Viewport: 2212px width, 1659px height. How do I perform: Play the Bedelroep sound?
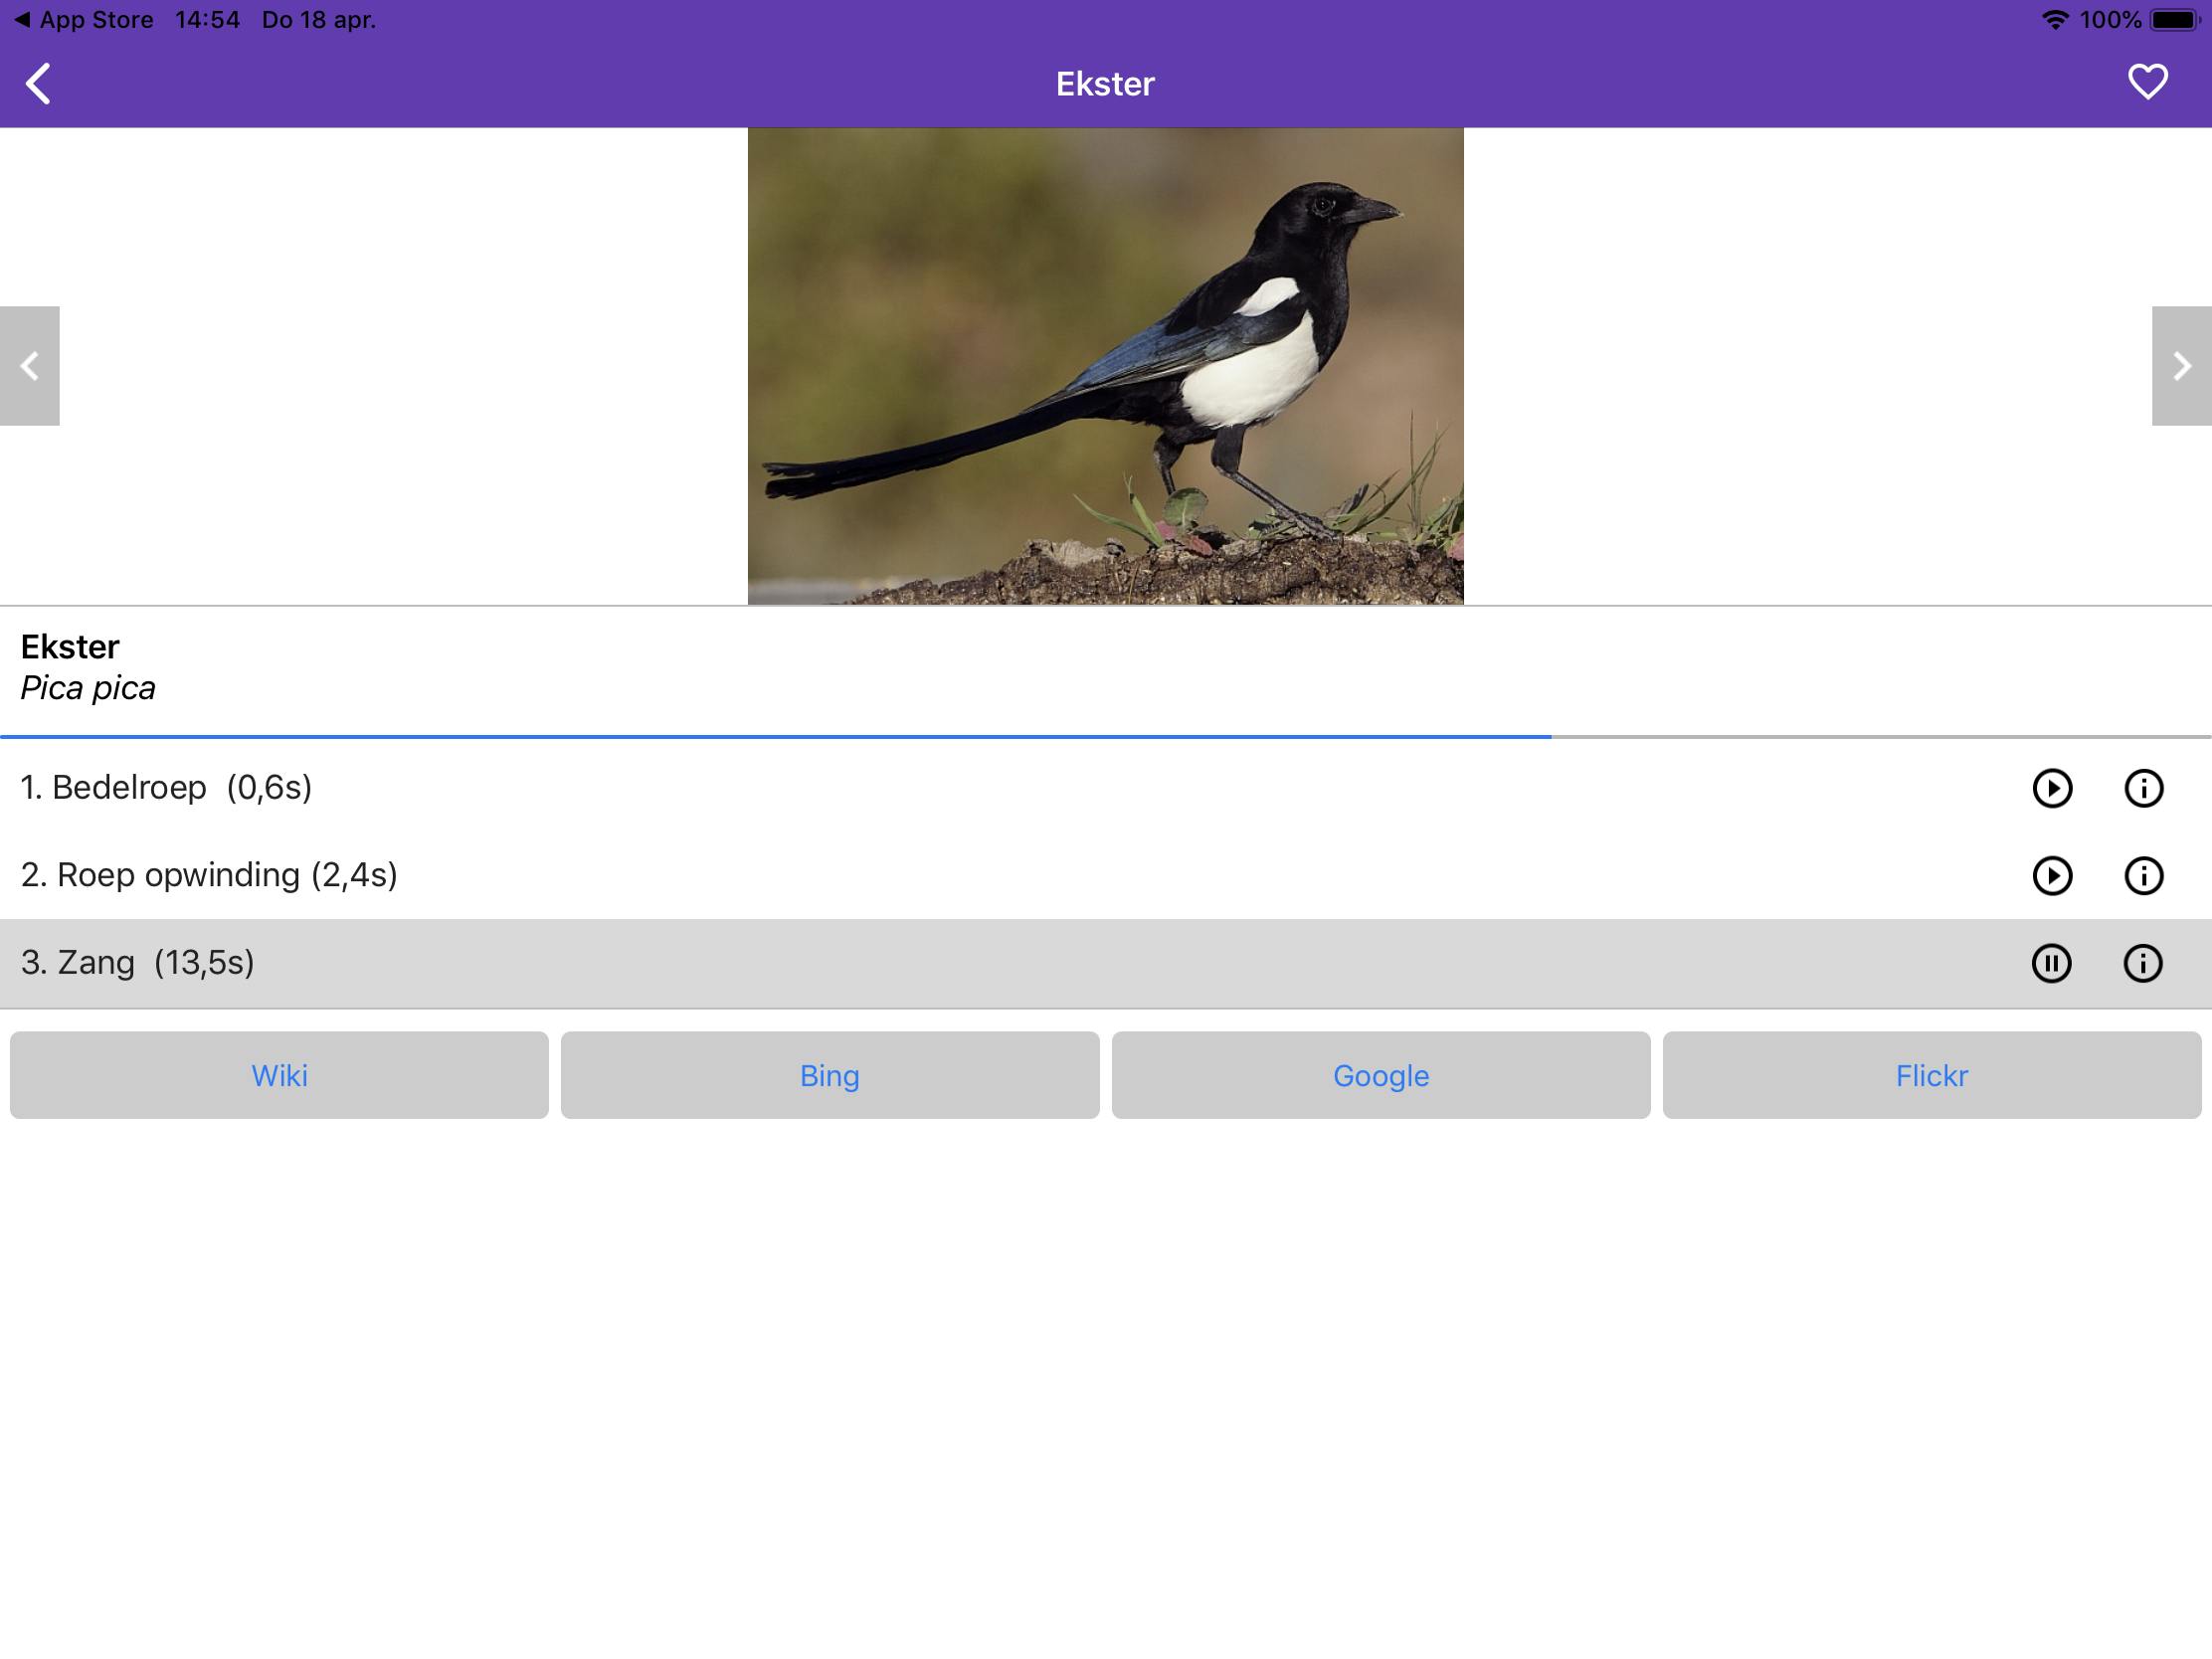tap(2052, 788)
